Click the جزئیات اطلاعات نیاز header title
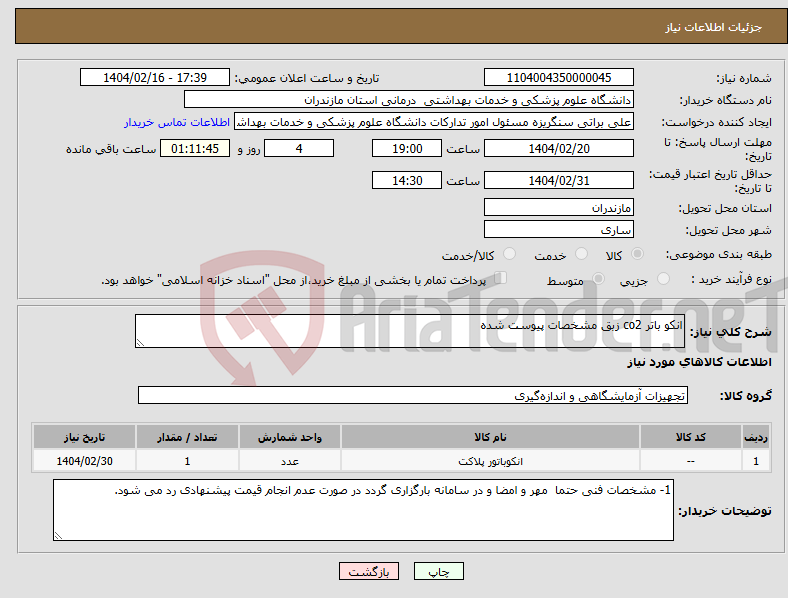The width and height of the screenshot is (788, 598). point(714,27)
